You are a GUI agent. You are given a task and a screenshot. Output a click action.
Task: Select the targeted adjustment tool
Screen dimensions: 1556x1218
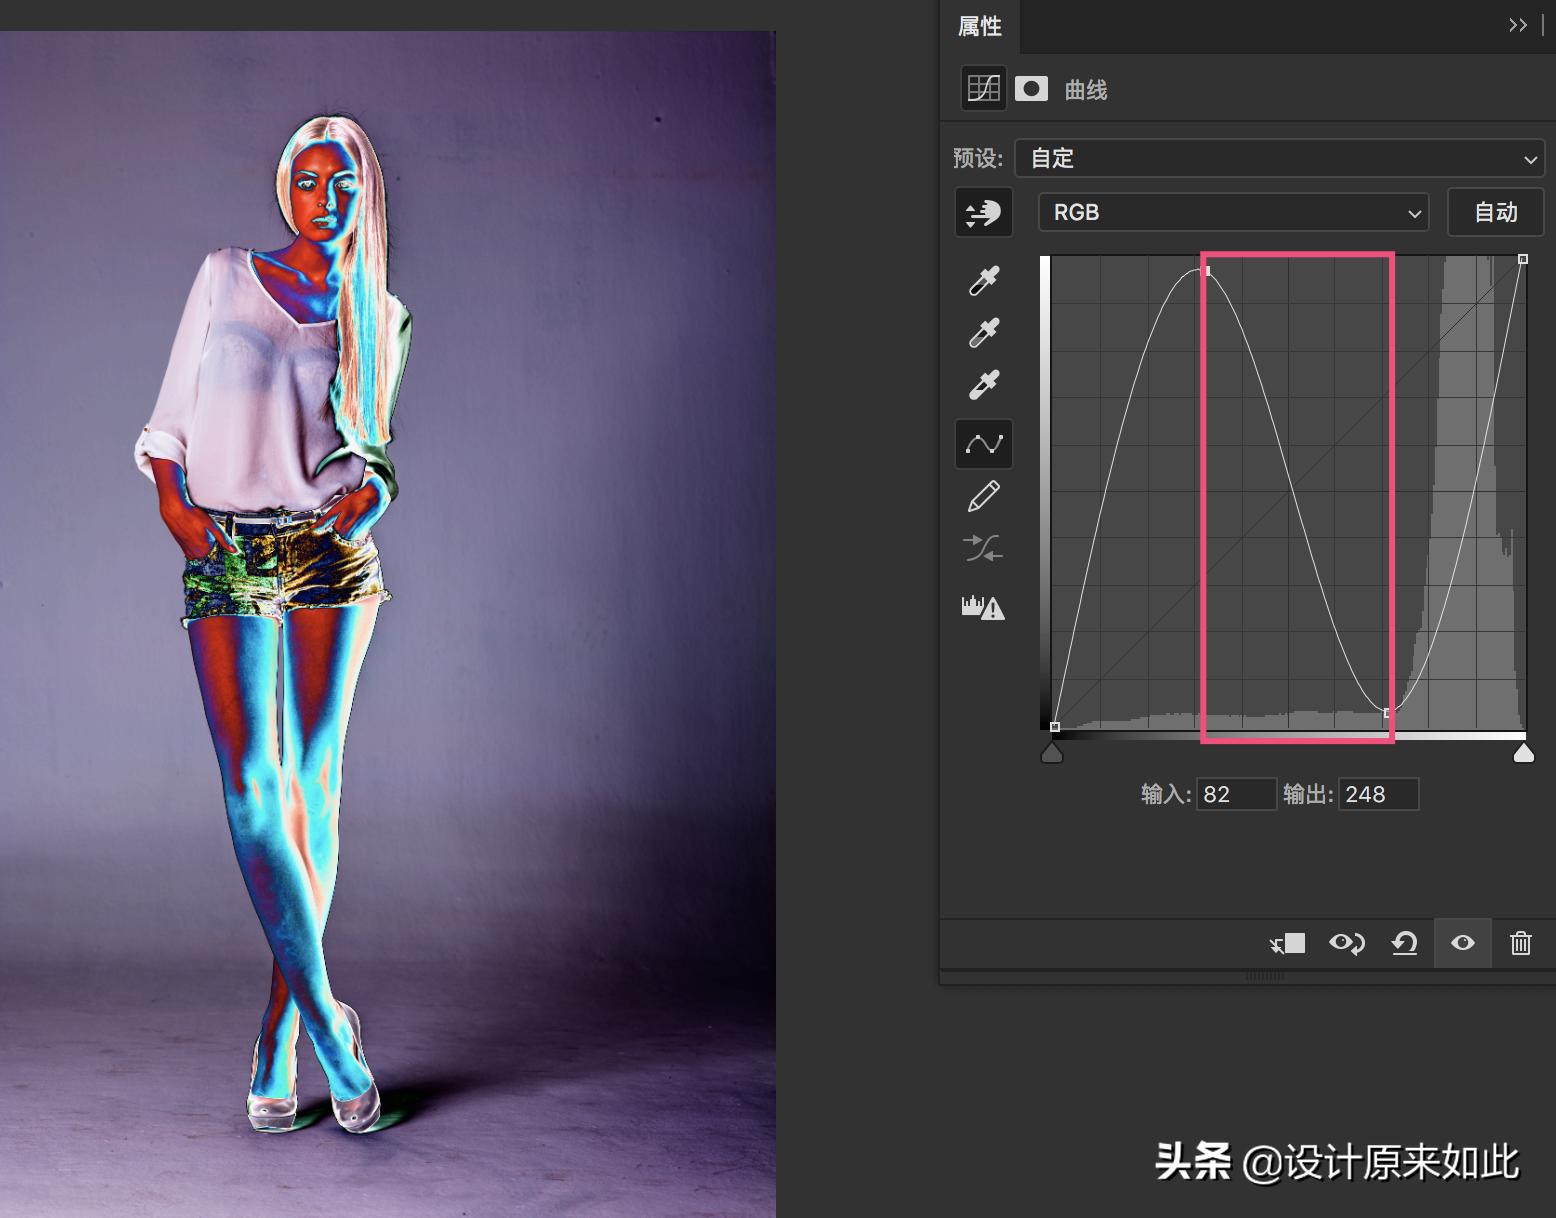[983, 212]
